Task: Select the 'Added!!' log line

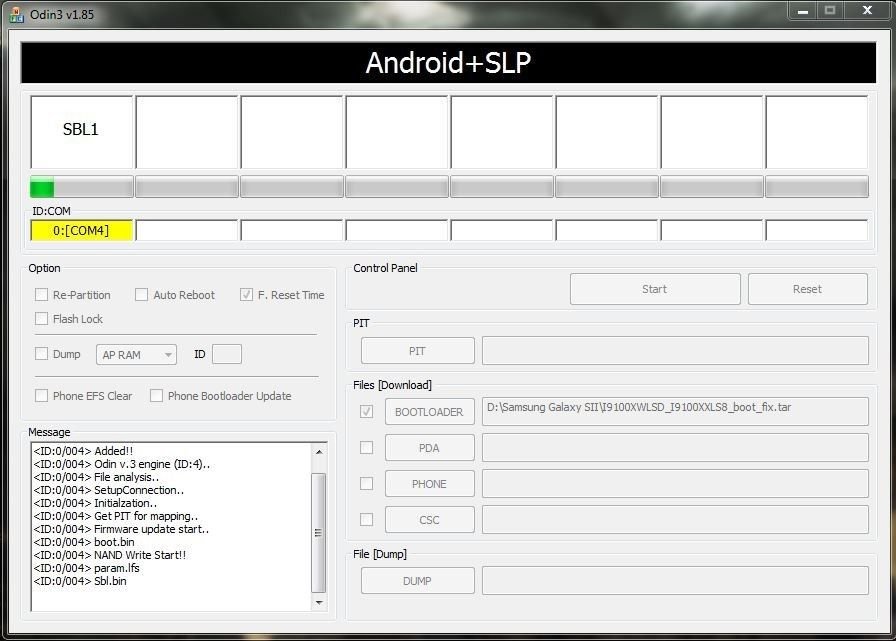Action: point(83,451)
